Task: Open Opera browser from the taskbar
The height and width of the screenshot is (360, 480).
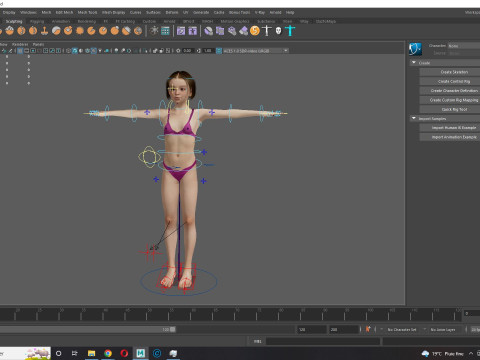Action: [x=124, y=353]
